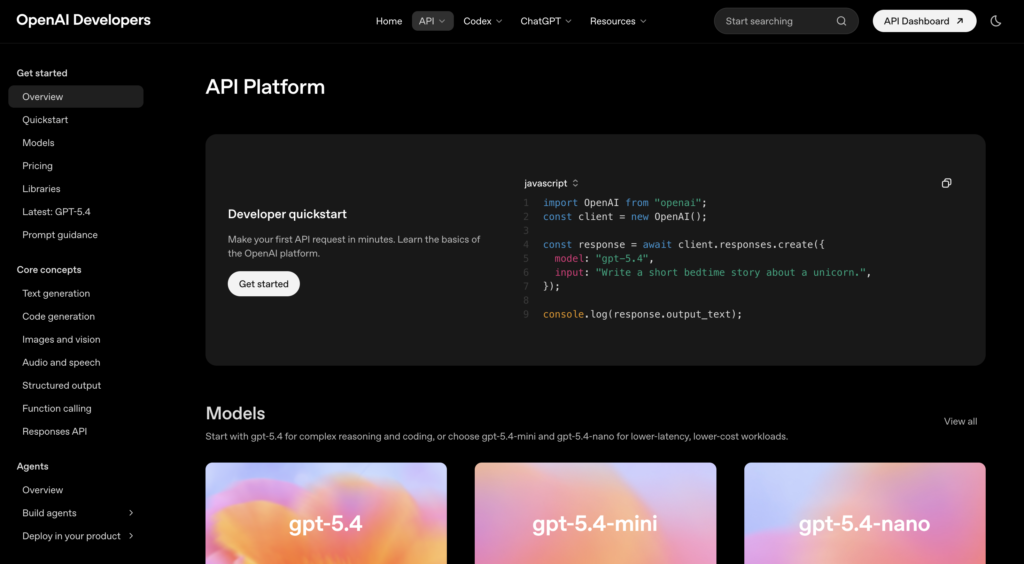Open the ChatGPT dropdown menu

[x=546, y=21]
